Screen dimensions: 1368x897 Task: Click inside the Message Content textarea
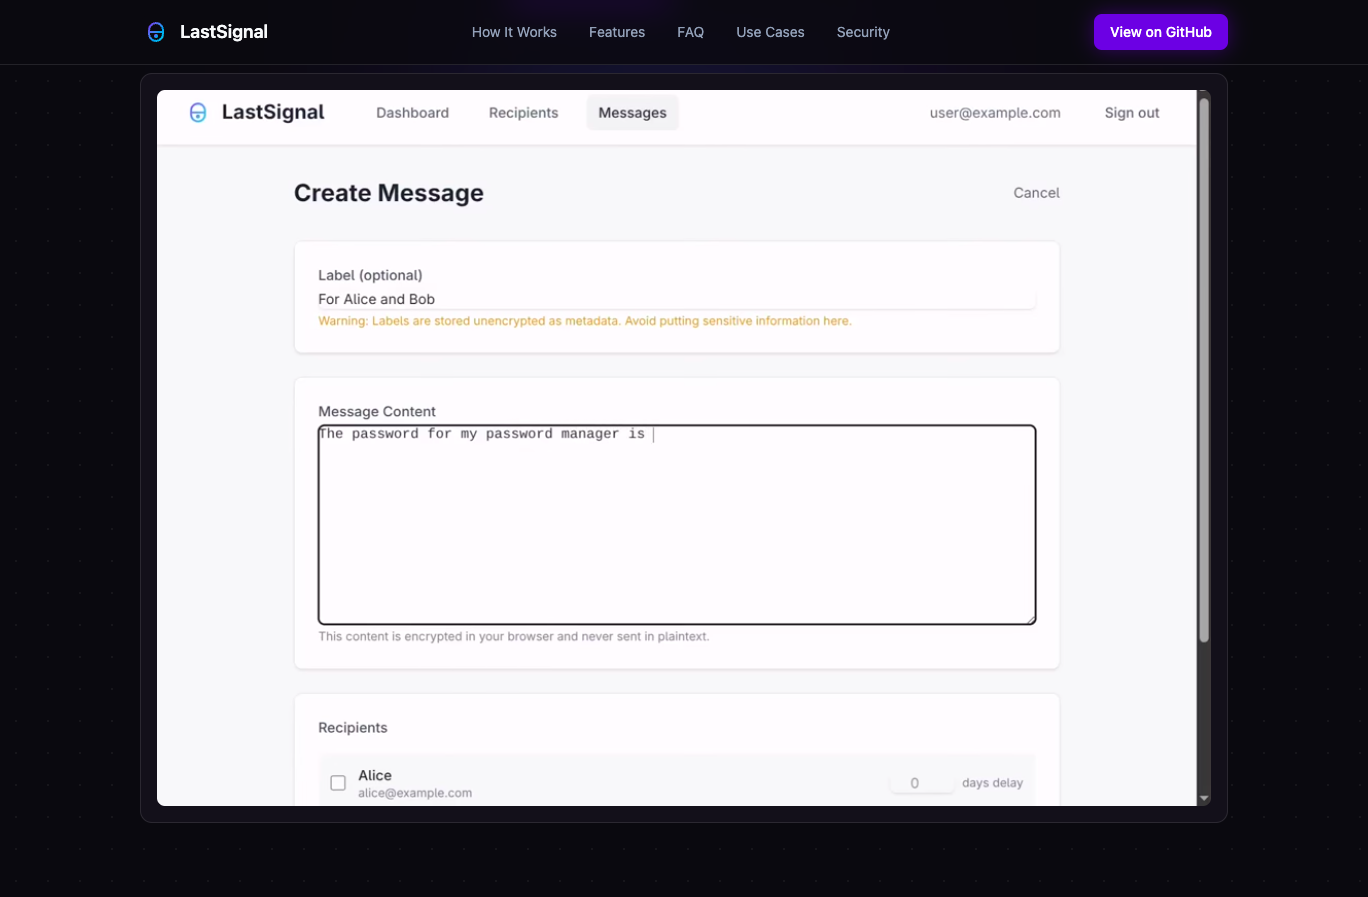[677, 525]
